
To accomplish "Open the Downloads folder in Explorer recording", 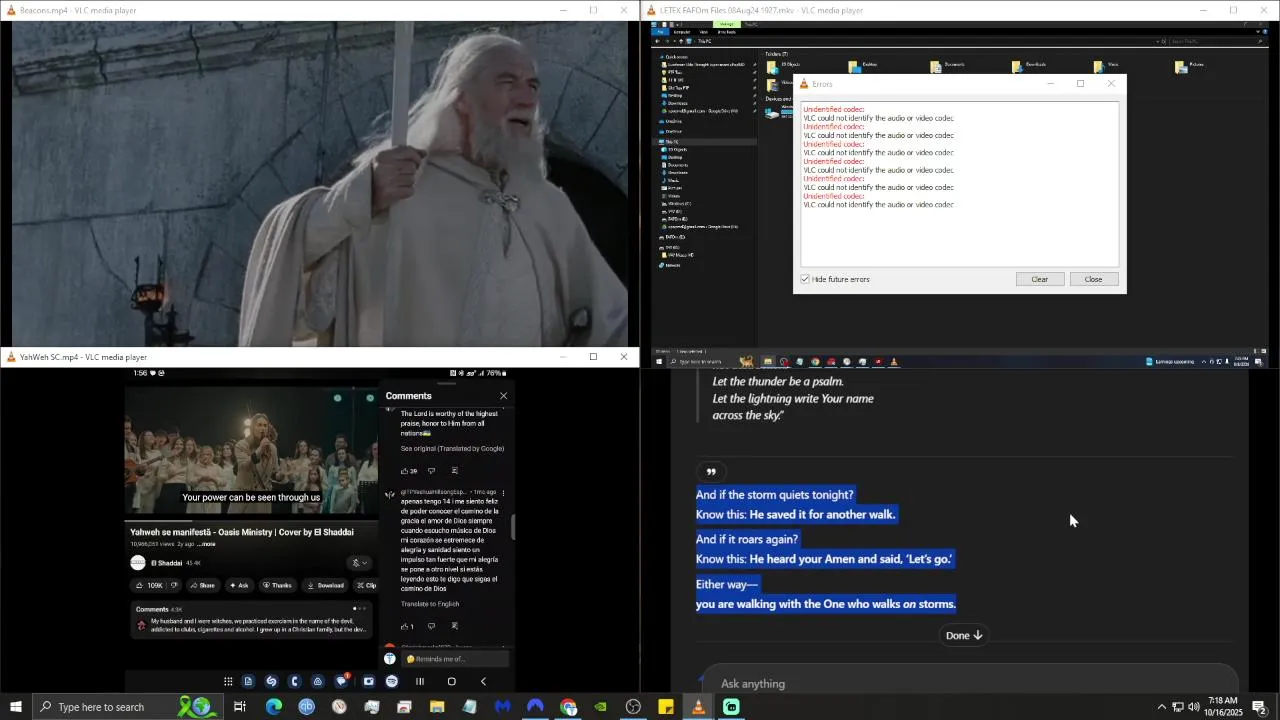I will [1028, 66].
